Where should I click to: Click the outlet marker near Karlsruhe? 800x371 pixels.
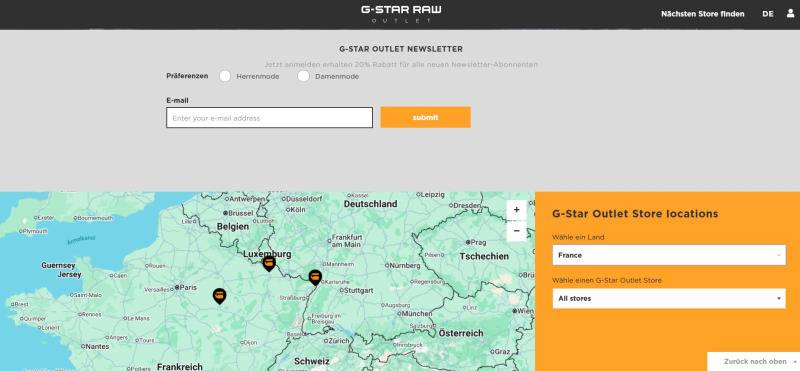[315, 278]
